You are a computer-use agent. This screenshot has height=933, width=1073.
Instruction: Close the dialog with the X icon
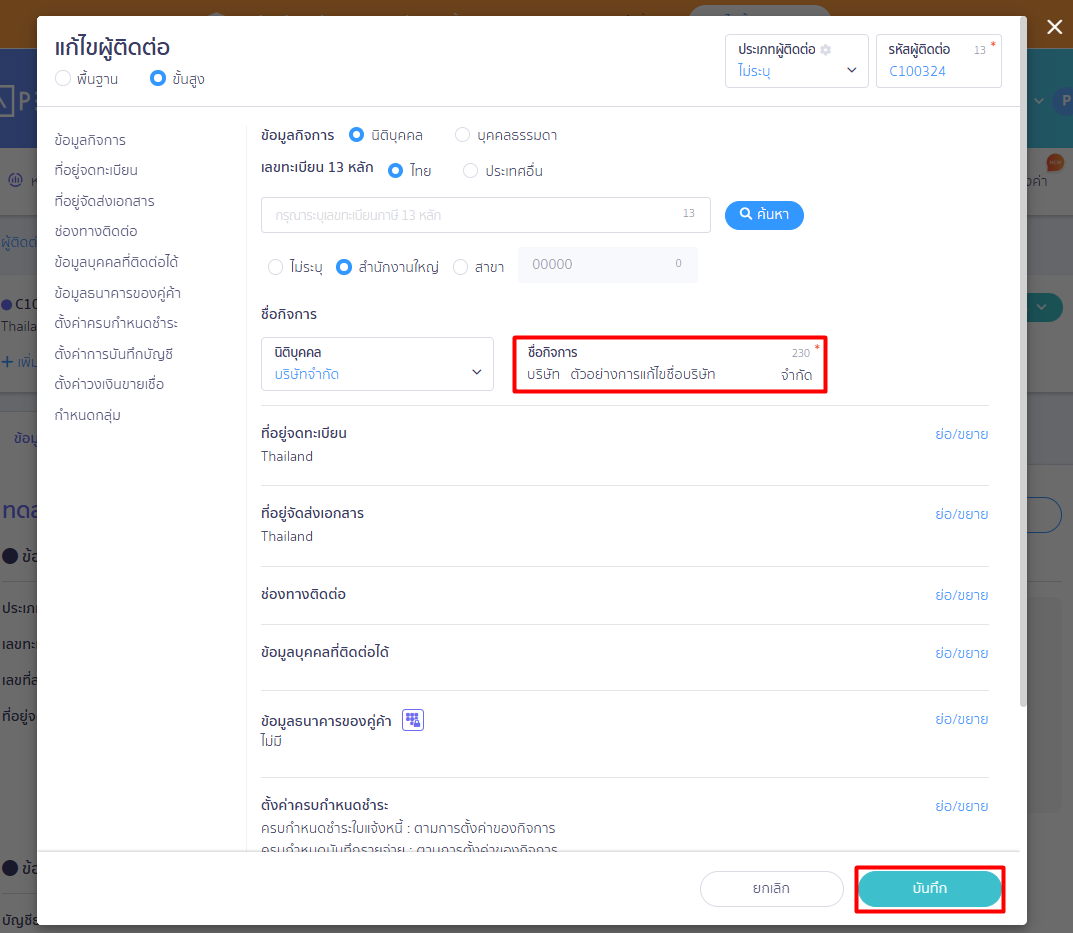pos(1055,27)
